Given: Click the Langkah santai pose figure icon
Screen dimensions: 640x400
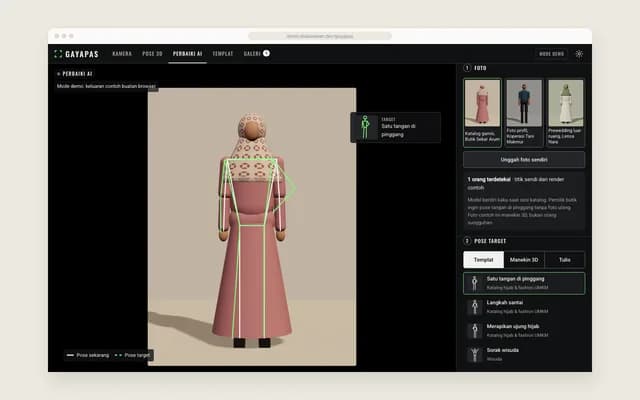Looking at the screenshot, I should click(x=474, y=307).
